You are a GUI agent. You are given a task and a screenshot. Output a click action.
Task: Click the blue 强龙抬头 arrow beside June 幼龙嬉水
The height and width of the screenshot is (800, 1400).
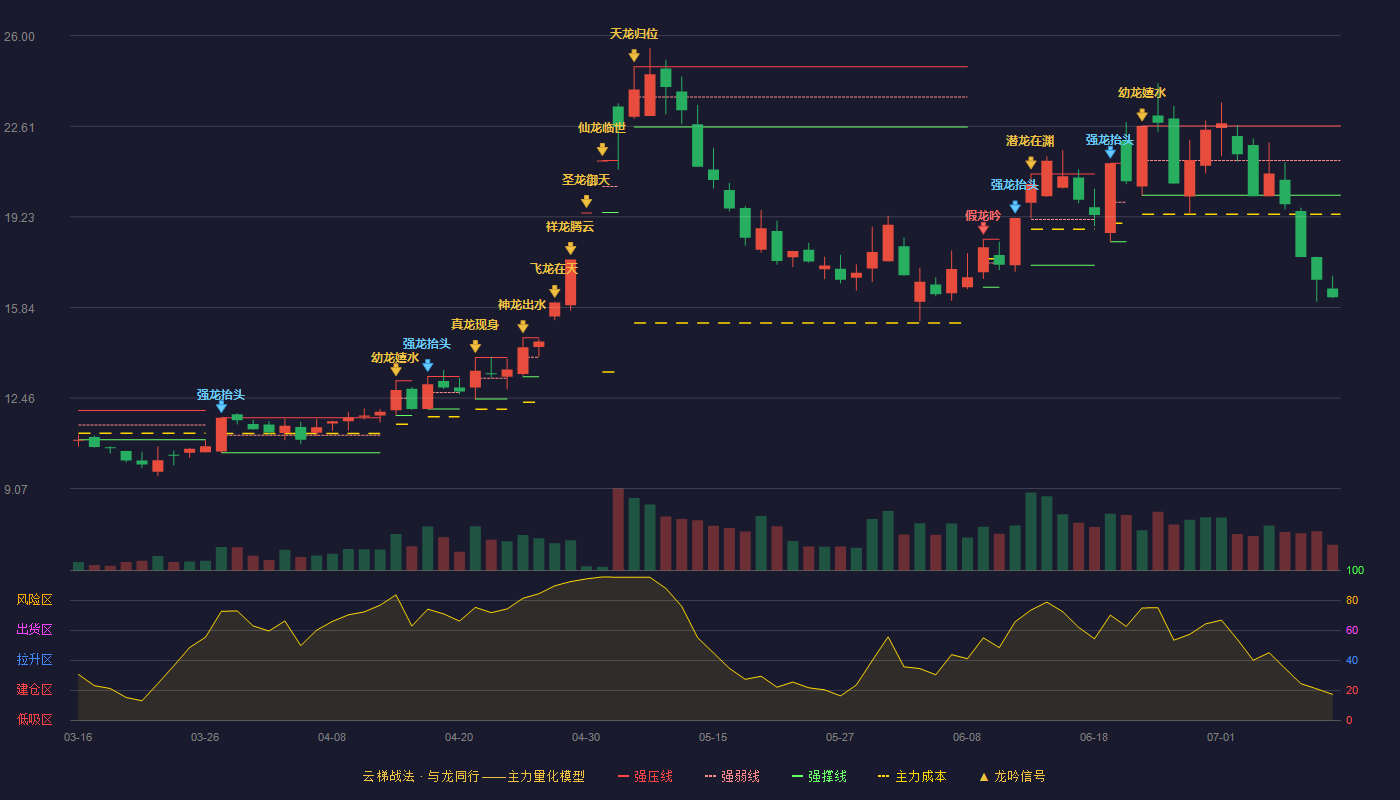coord(1110,153)
